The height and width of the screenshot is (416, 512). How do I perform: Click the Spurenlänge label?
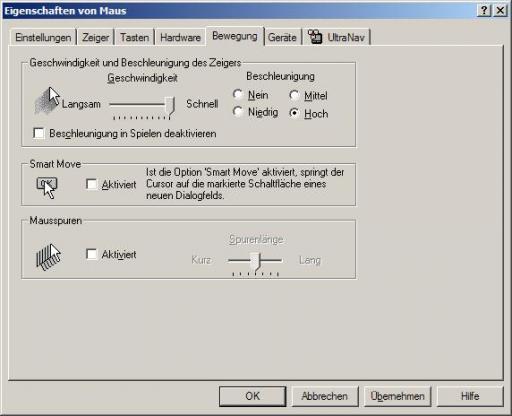point(256,239)
